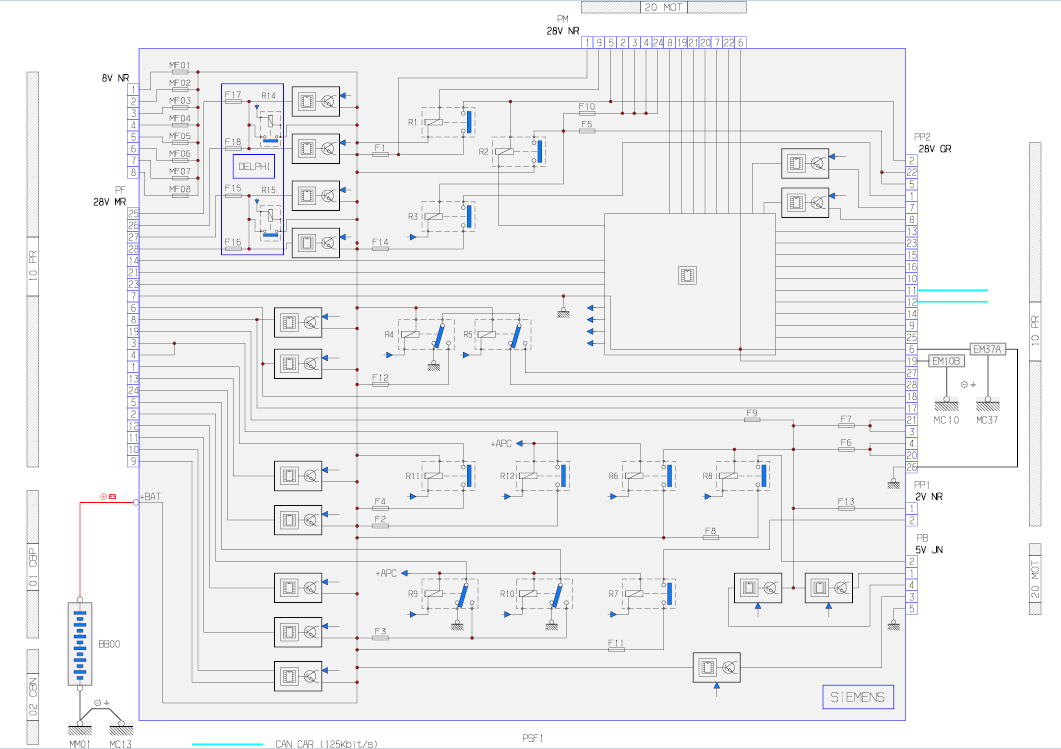Select the R15 relay in the Delphi module
This screenshot has width=1061, height=749.
(x=271, y=222)
